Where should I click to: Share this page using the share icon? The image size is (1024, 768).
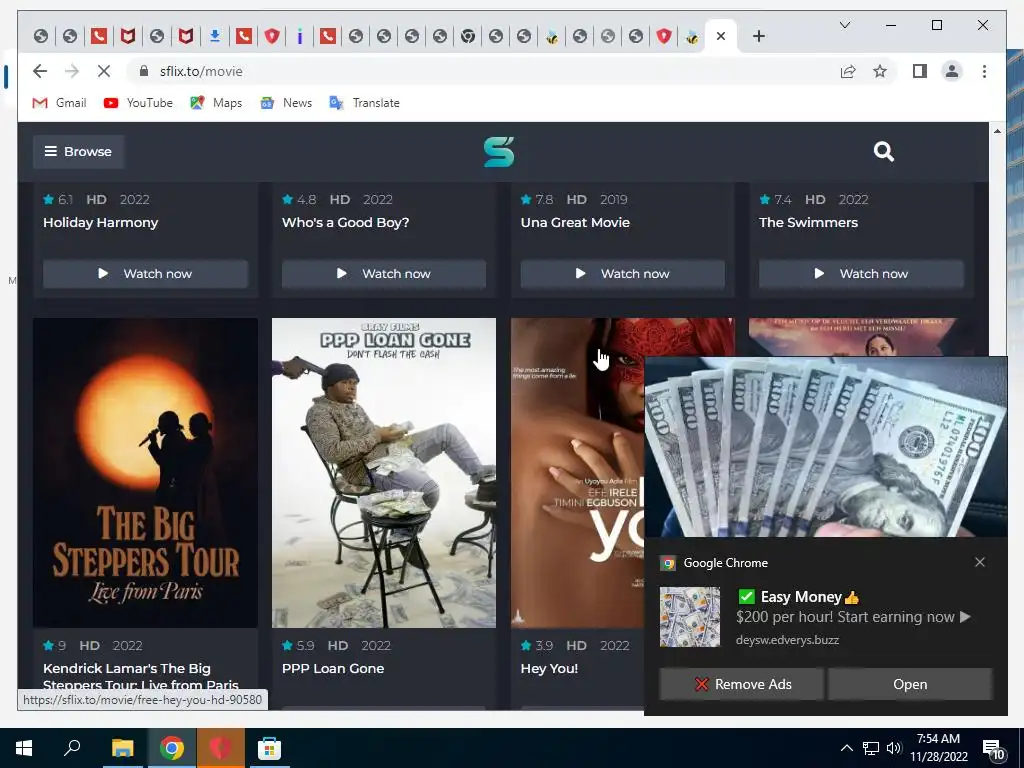[x=848, y=71]
